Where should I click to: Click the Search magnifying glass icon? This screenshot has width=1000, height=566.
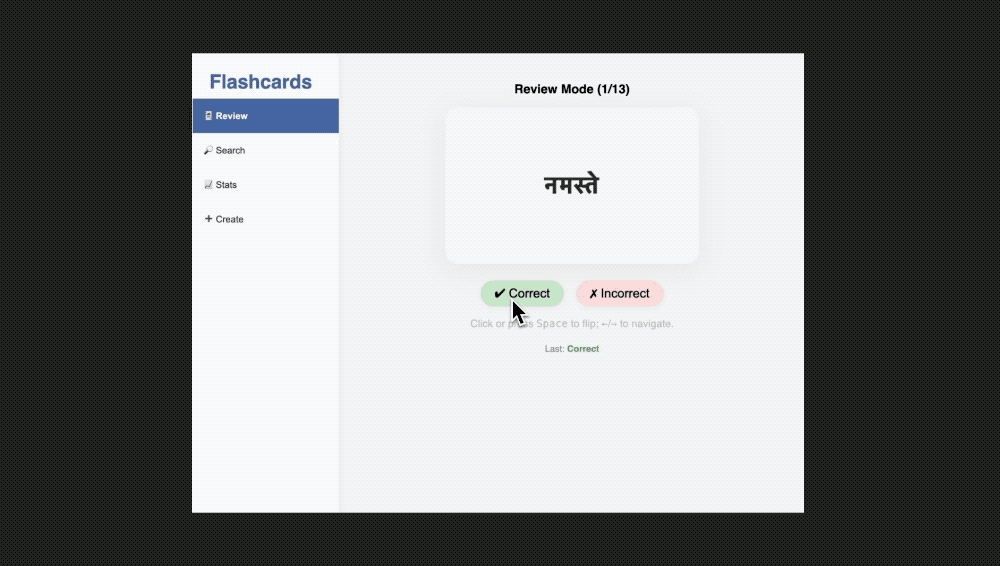click(x=208, y=150)
